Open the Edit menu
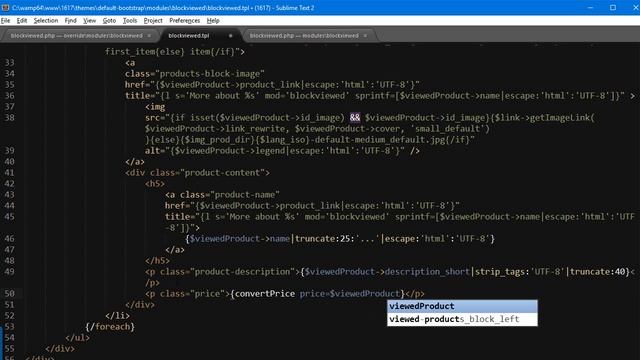This screenshot has width=640, height=360. point(22,20)
